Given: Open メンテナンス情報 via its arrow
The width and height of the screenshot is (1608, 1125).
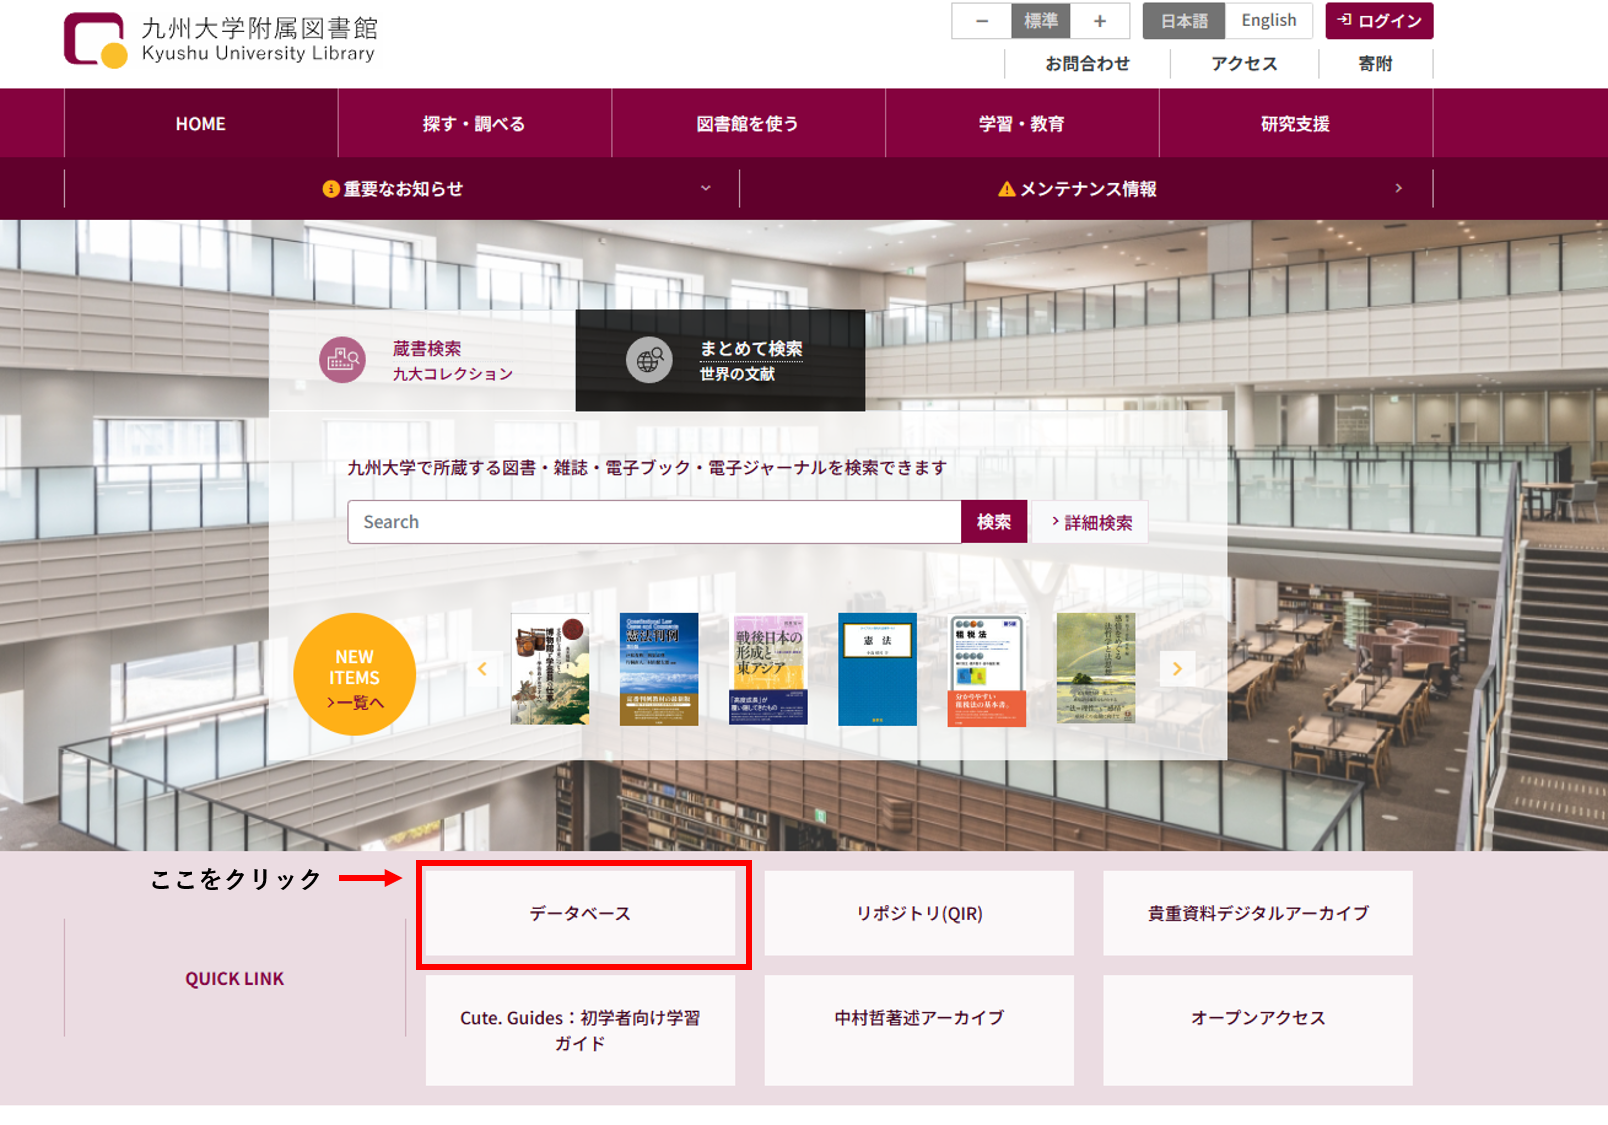Looking at the screenshot, I should tap(1399, 188).
